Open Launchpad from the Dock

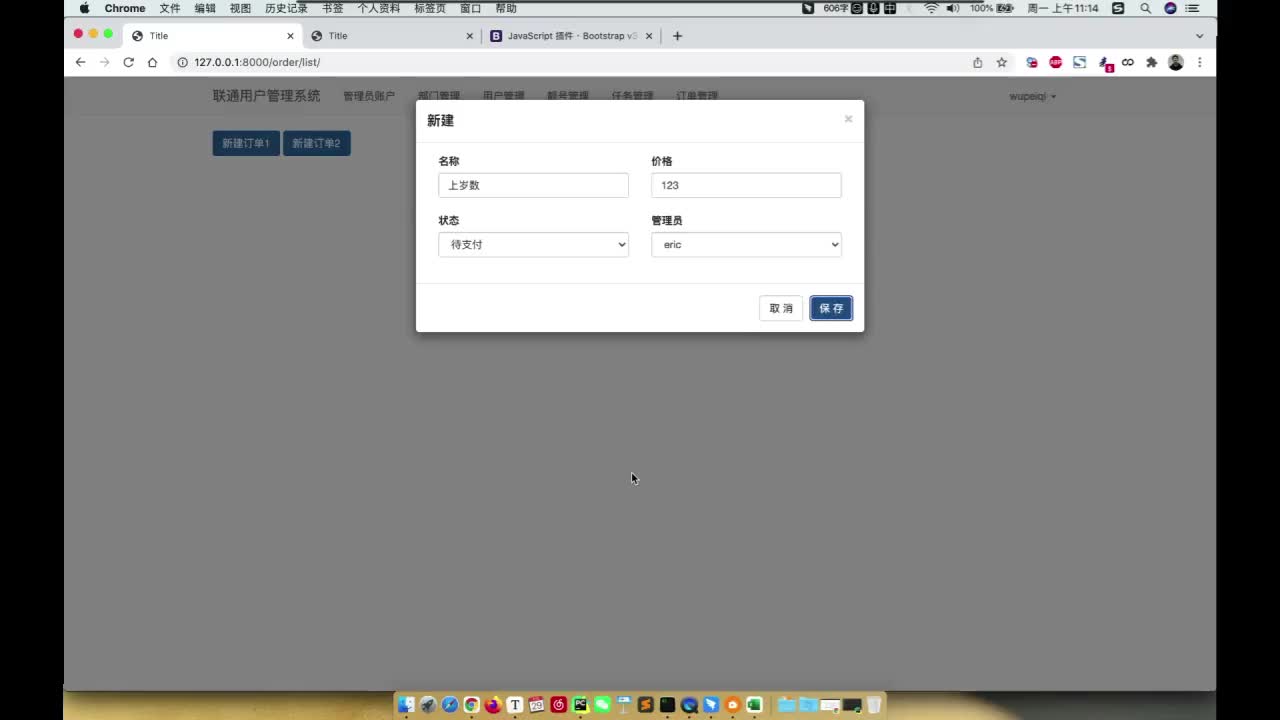coord(428,705)
